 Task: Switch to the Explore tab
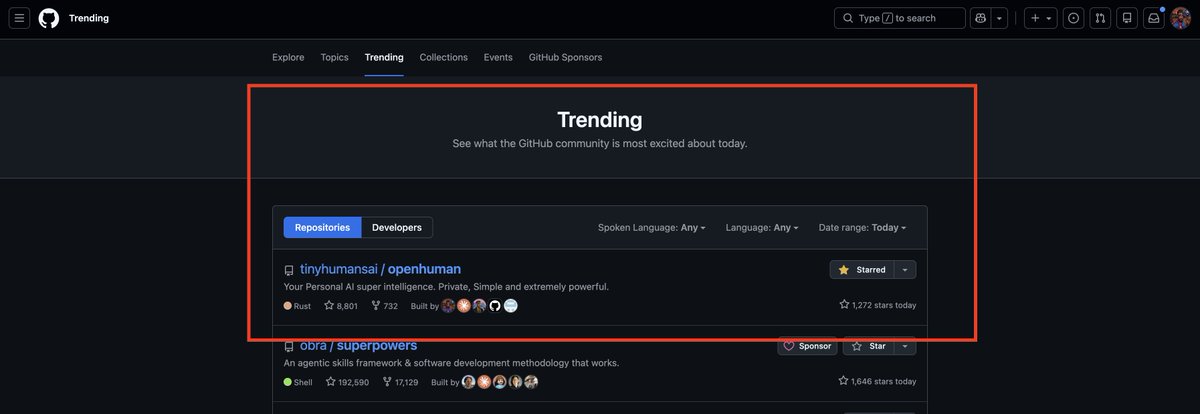point(288,57)
